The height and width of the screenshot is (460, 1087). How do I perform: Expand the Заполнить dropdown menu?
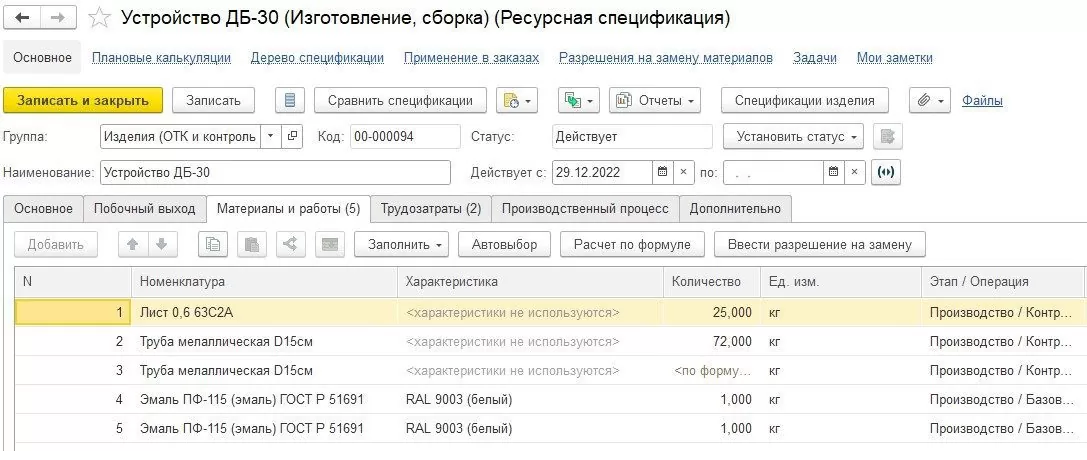pyautogui.click(x=404, y=244)
